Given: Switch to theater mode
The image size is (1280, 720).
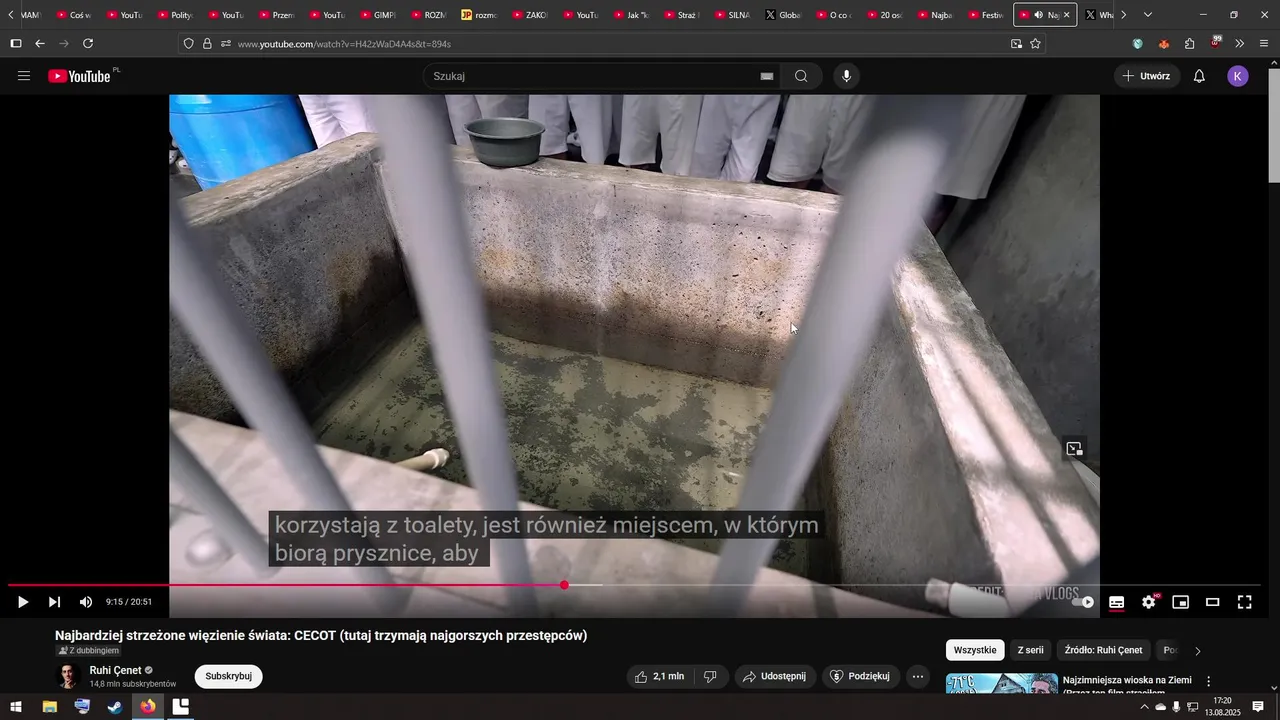Looking at the screenshot, I should 1213,602.
